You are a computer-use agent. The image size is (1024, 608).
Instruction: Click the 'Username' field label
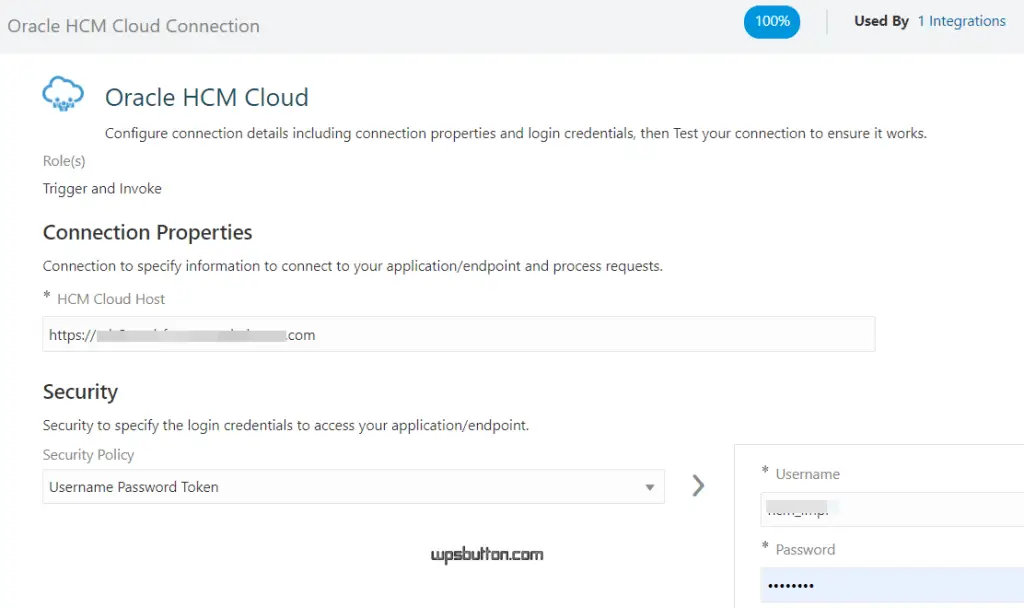808,474
